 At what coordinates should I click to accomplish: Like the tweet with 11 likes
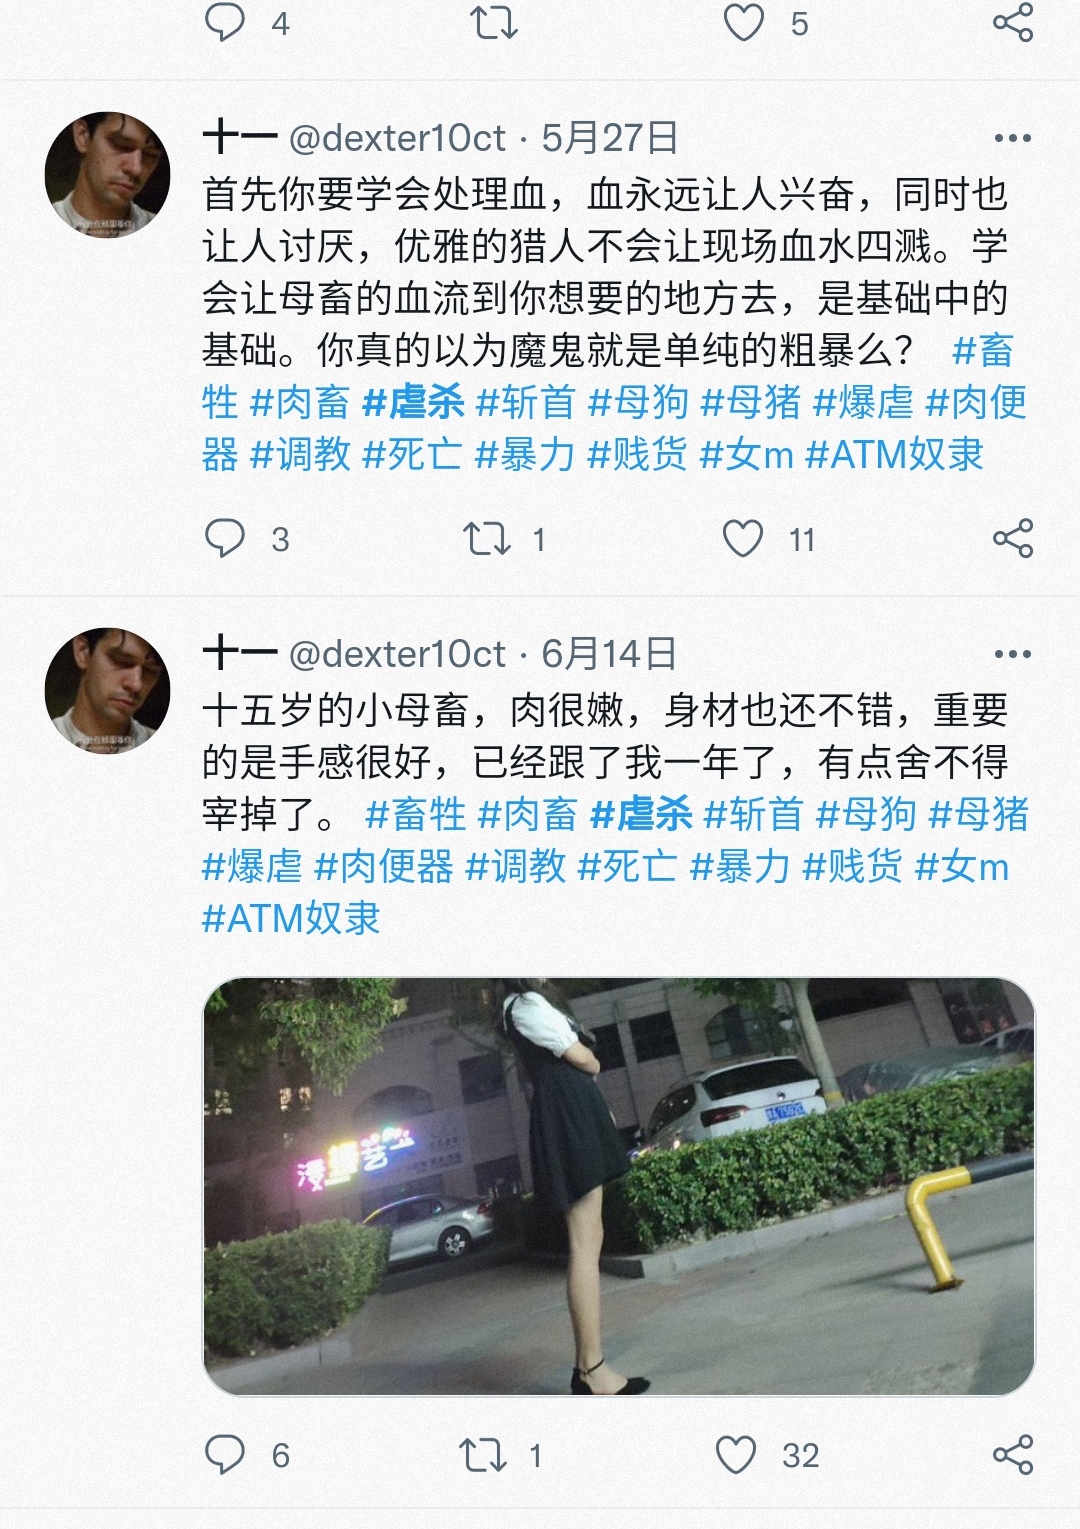tap(743, 538)
